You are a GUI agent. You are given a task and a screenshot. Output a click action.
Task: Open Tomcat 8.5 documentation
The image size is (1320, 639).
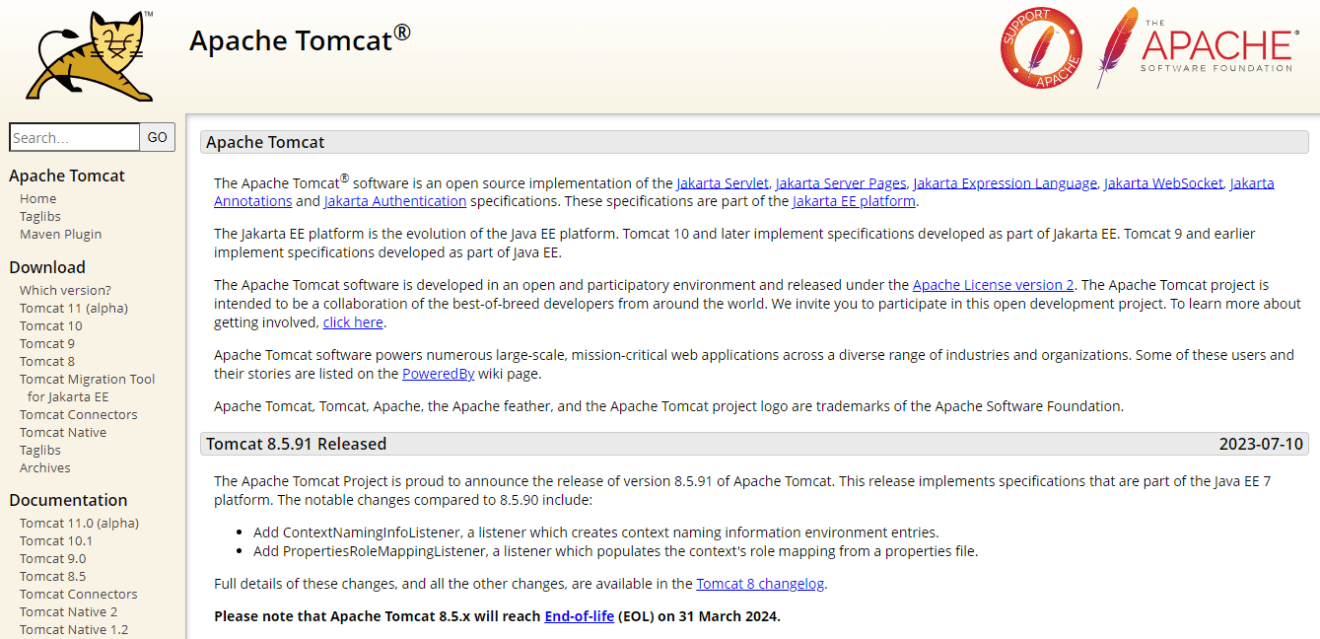[x=53, y=576]
